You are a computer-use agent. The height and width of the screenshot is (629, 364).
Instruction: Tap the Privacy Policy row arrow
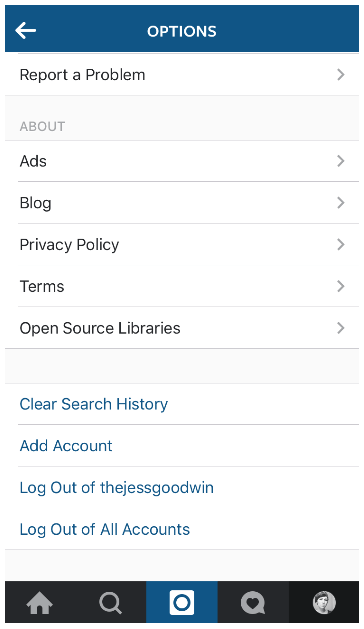(x=341, y=244)
